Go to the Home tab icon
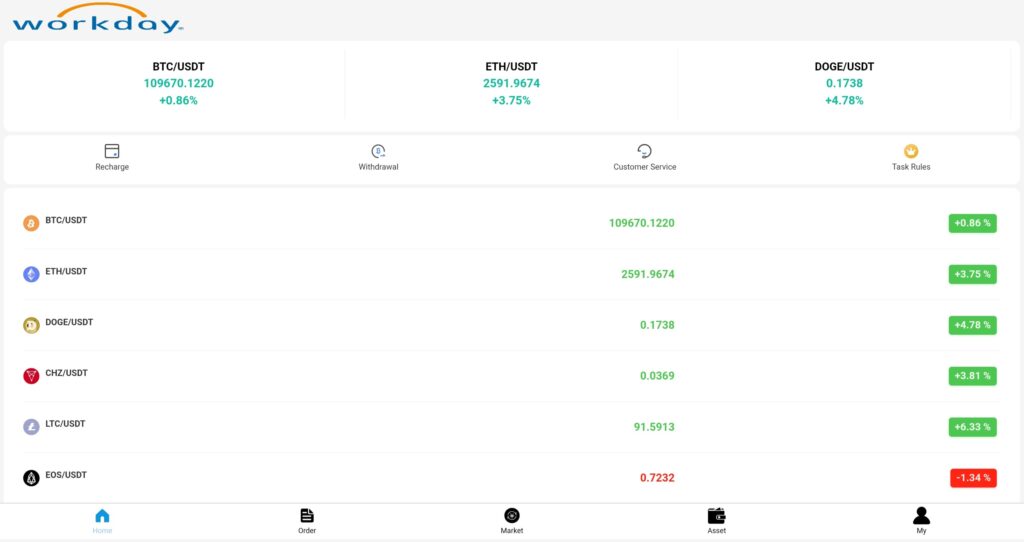1024x542 pixels. (x=102, y=516)
